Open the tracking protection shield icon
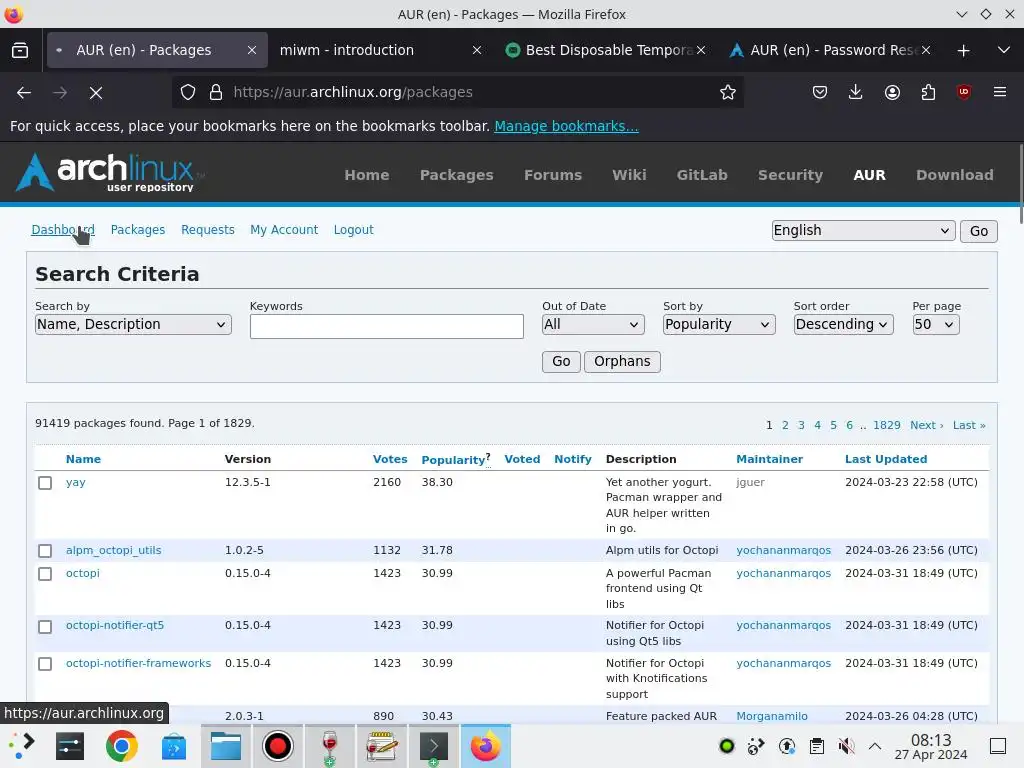 click(x=188, y=93)
